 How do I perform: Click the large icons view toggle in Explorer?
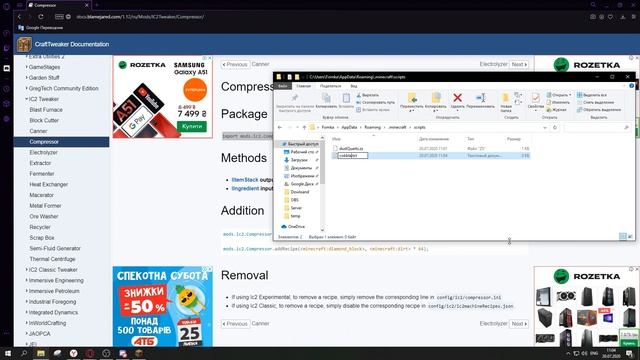[630, 236]
